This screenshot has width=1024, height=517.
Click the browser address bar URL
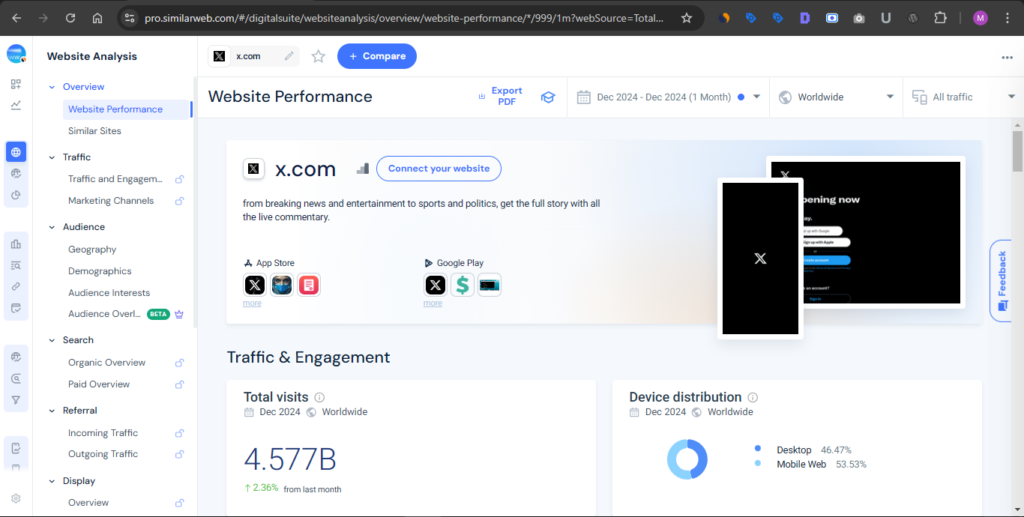[404, 18]
